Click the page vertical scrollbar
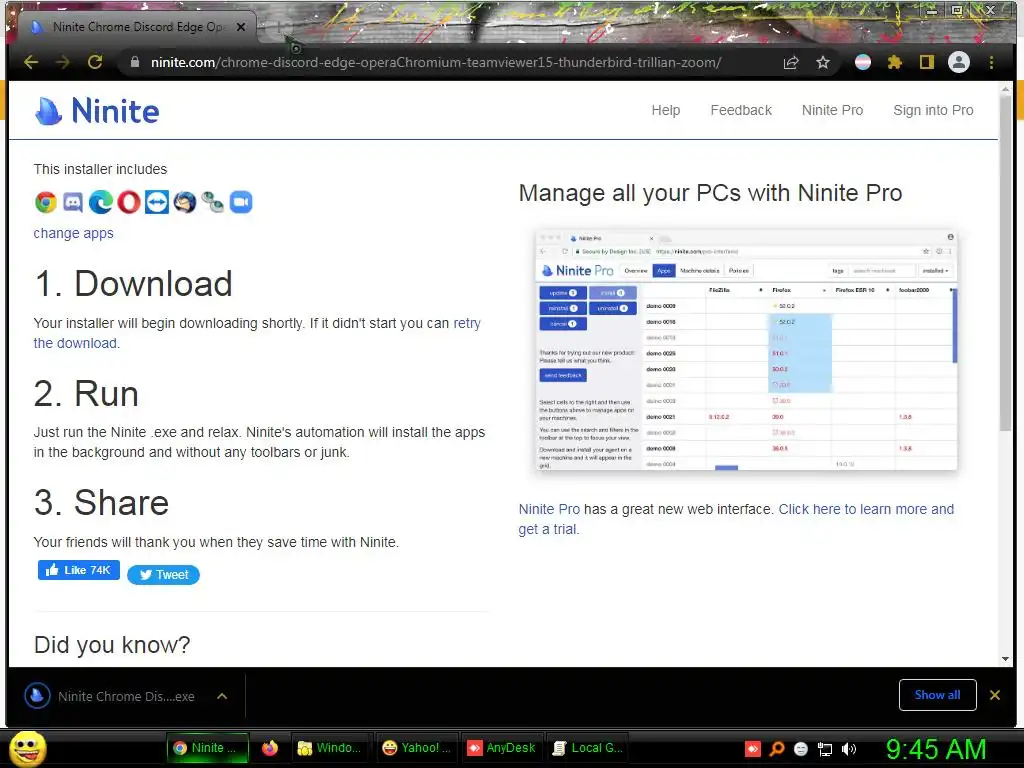The width and height of the screenshot is (1024, 768). point(1006,261)
